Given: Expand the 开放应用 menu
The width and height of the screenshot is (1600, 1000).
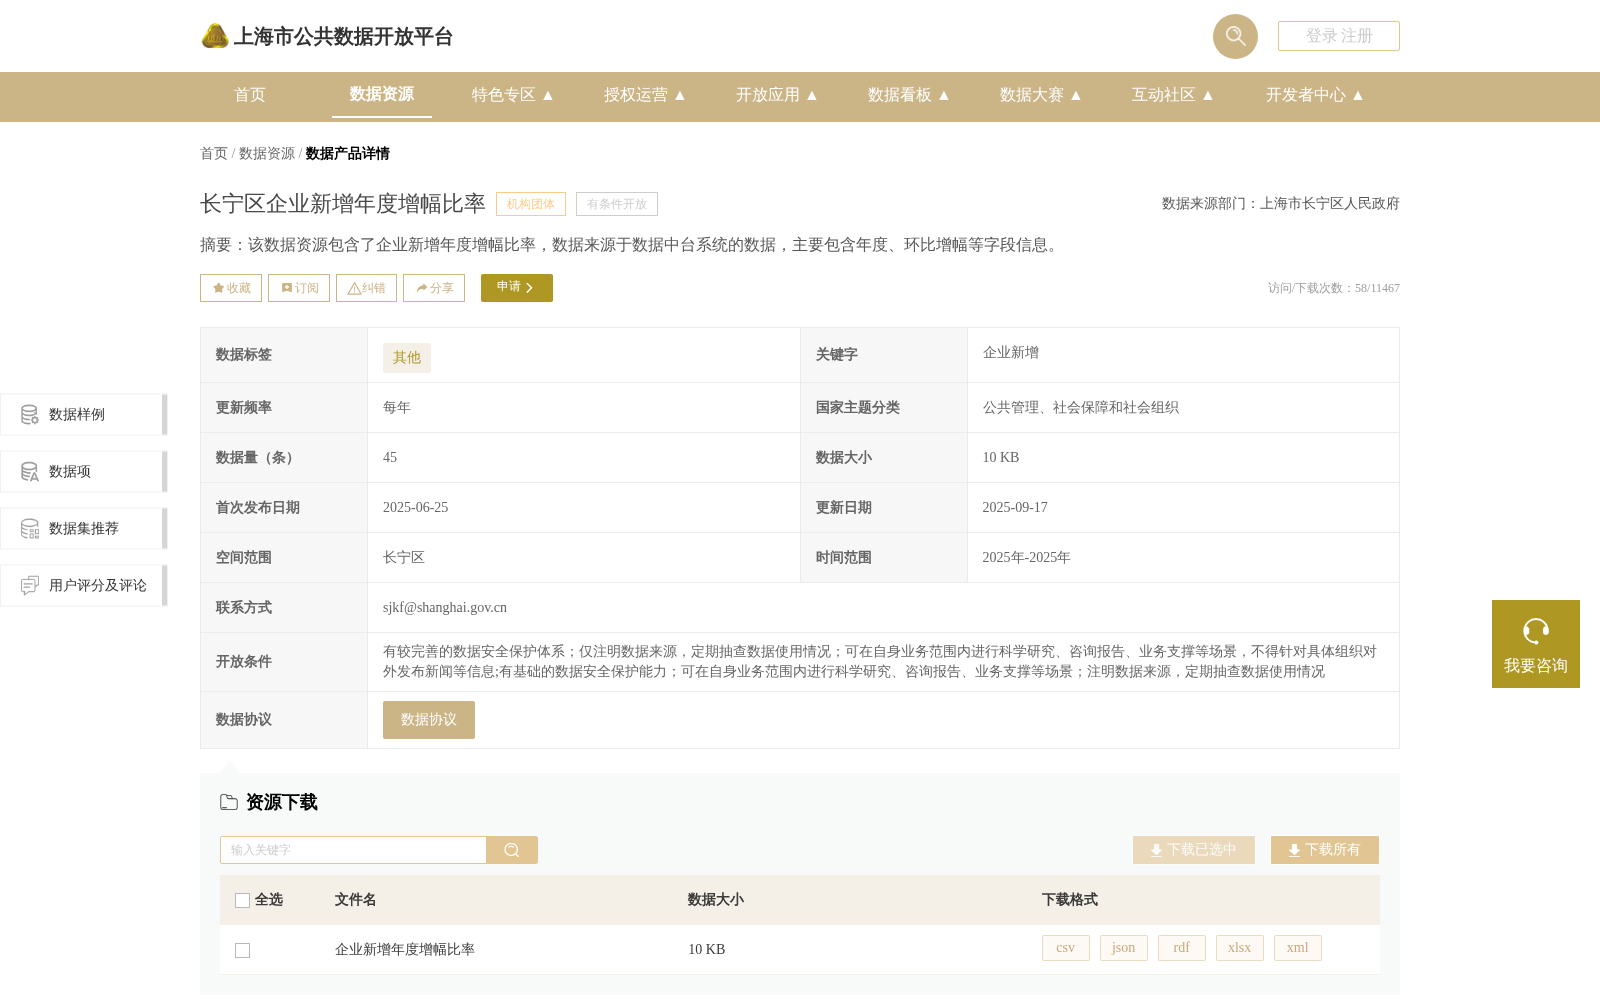Looking at the screenshot, I should (x=777, y=95).
